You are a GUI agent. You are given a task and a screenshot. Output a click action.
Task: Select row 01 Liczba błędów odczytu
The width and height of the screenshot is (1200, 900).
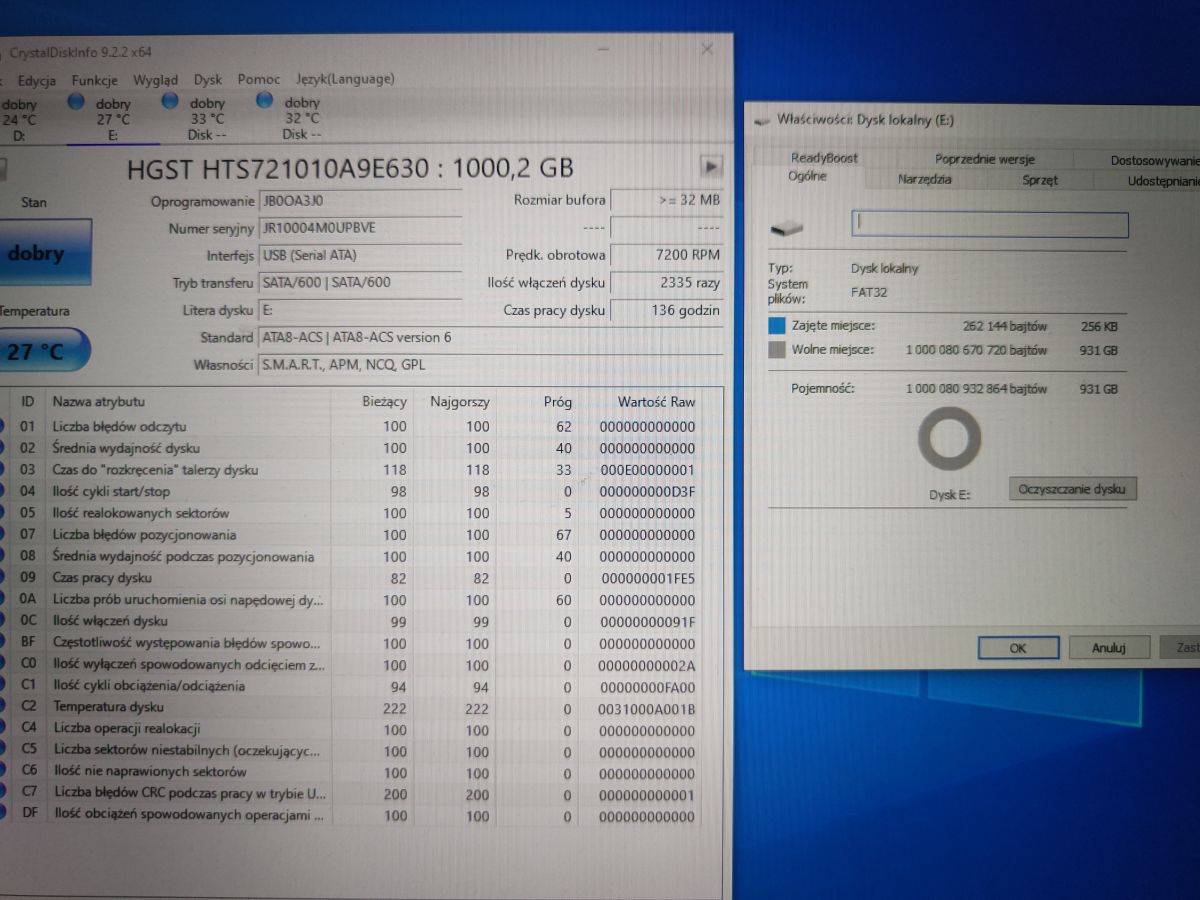pyautogui.click(x=358, y=426)
